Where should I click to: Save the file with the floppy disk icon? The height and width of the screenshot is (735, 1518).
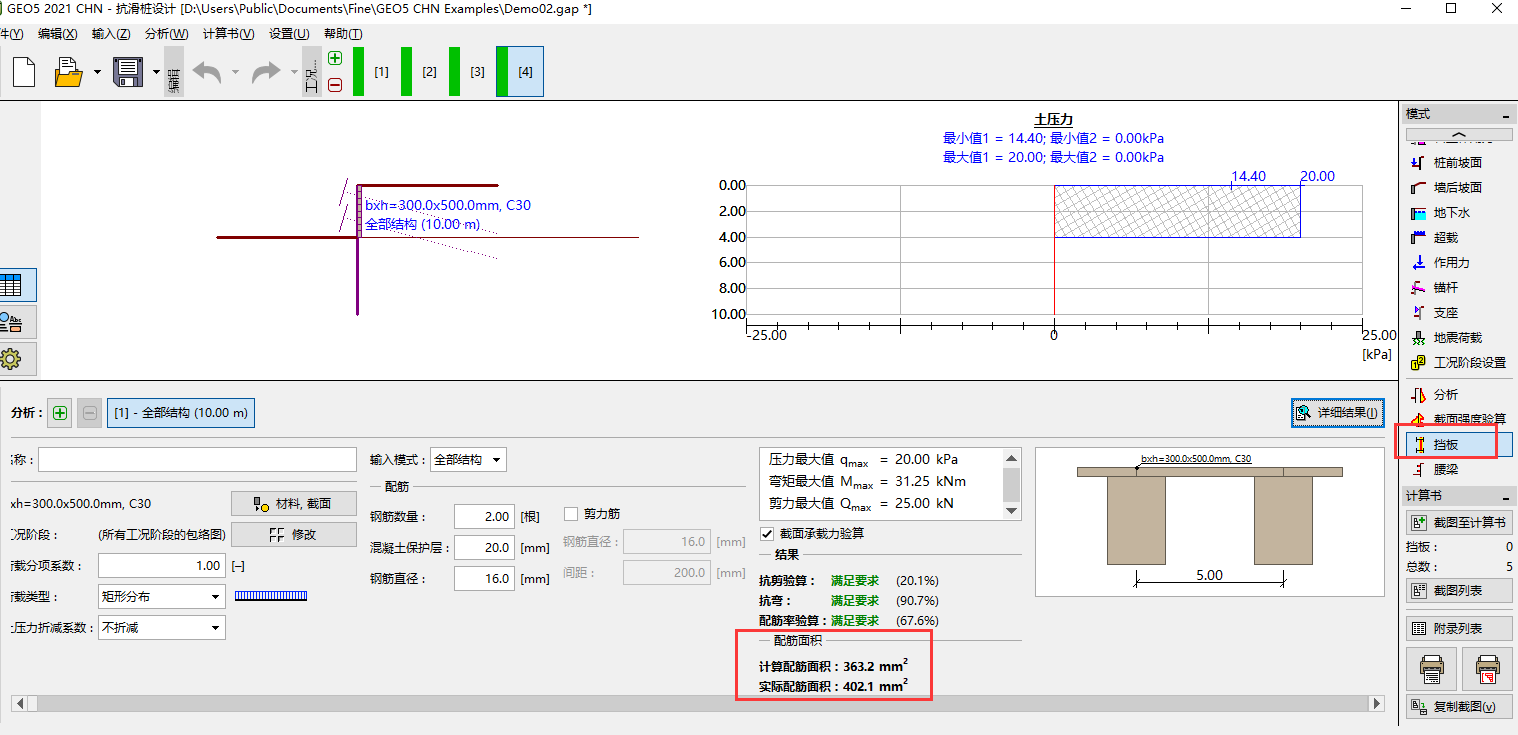coord(128,72)
